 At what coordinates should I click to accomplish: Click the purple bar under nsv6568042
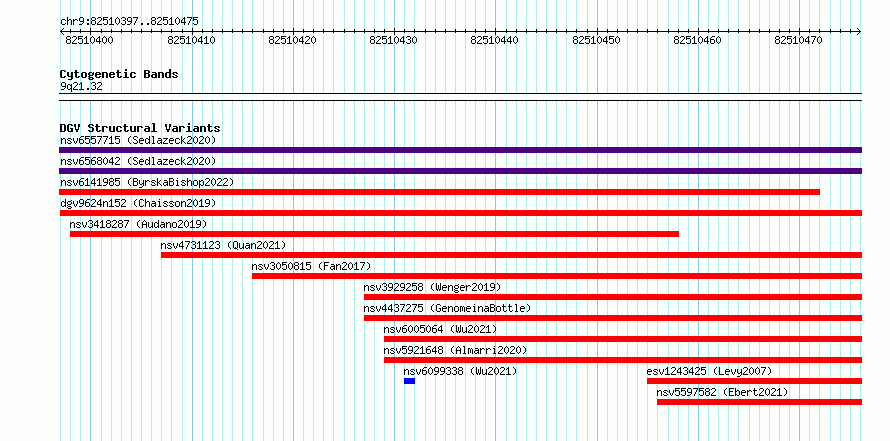pyautogui.click(x=460, y=171)
